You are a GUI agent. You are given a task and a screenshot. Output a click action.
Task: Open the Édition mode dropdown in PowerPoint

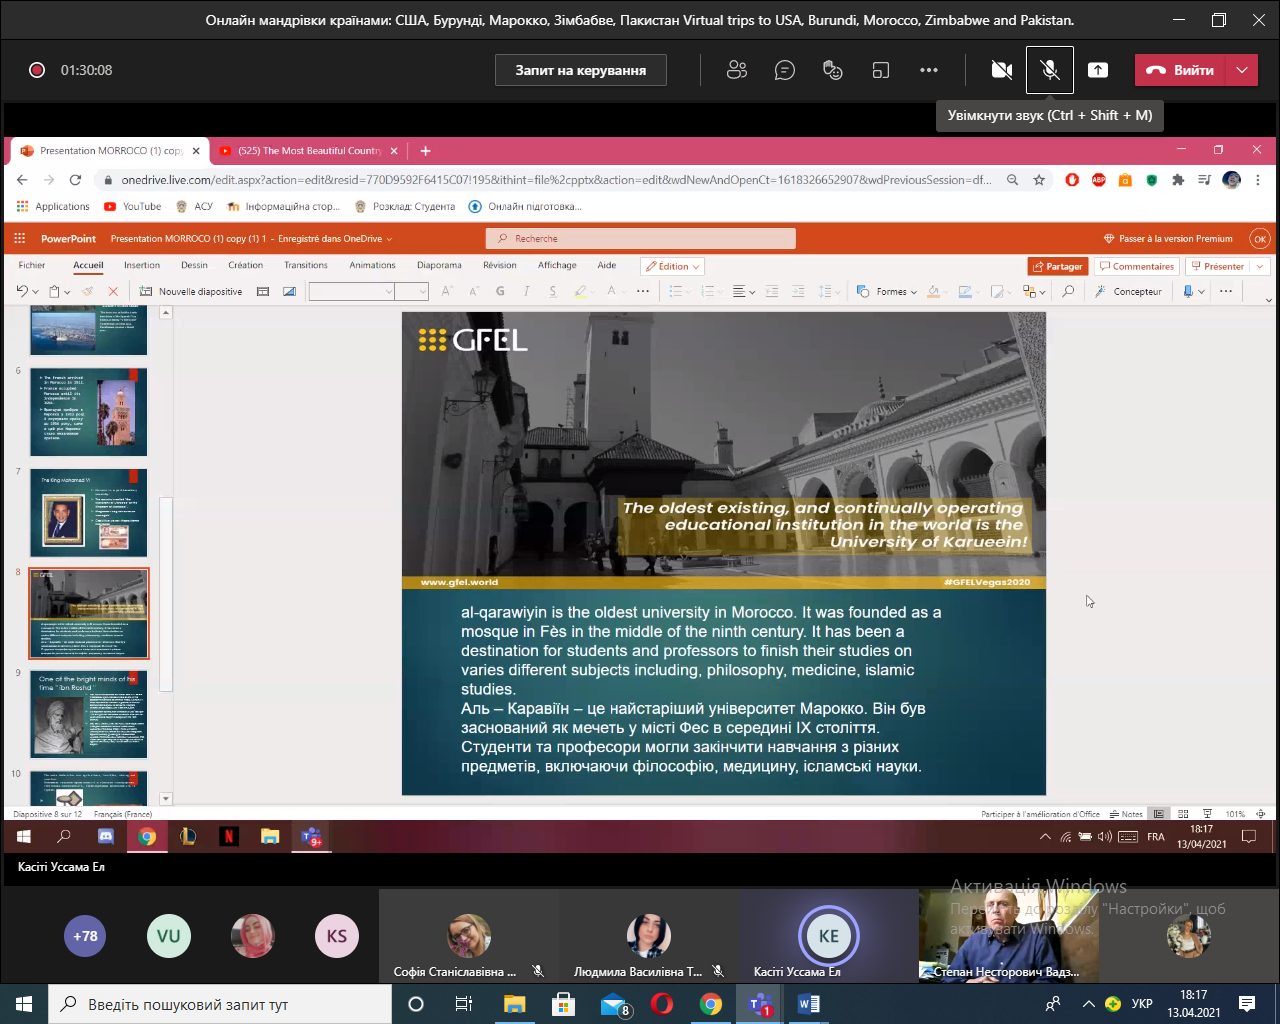point(673,266)
